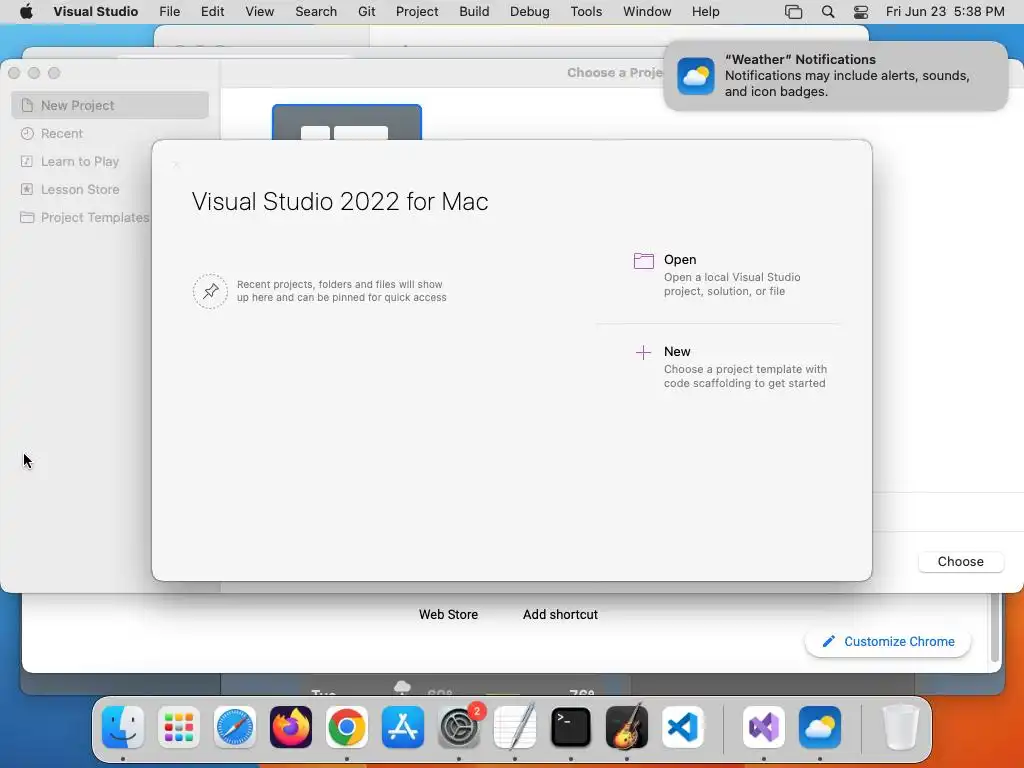The image size is (1024, 768).
Task: Click the Weather notification banner
Action: 835,76
